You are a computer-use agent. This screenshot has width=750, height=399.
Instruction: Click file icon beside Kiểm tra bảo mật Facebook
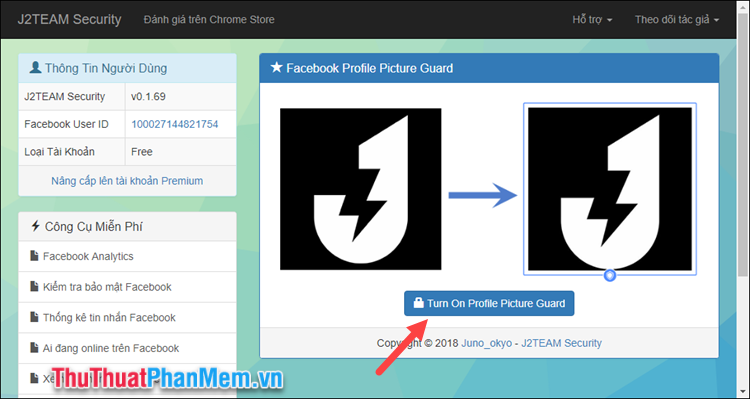click(34, 287)
